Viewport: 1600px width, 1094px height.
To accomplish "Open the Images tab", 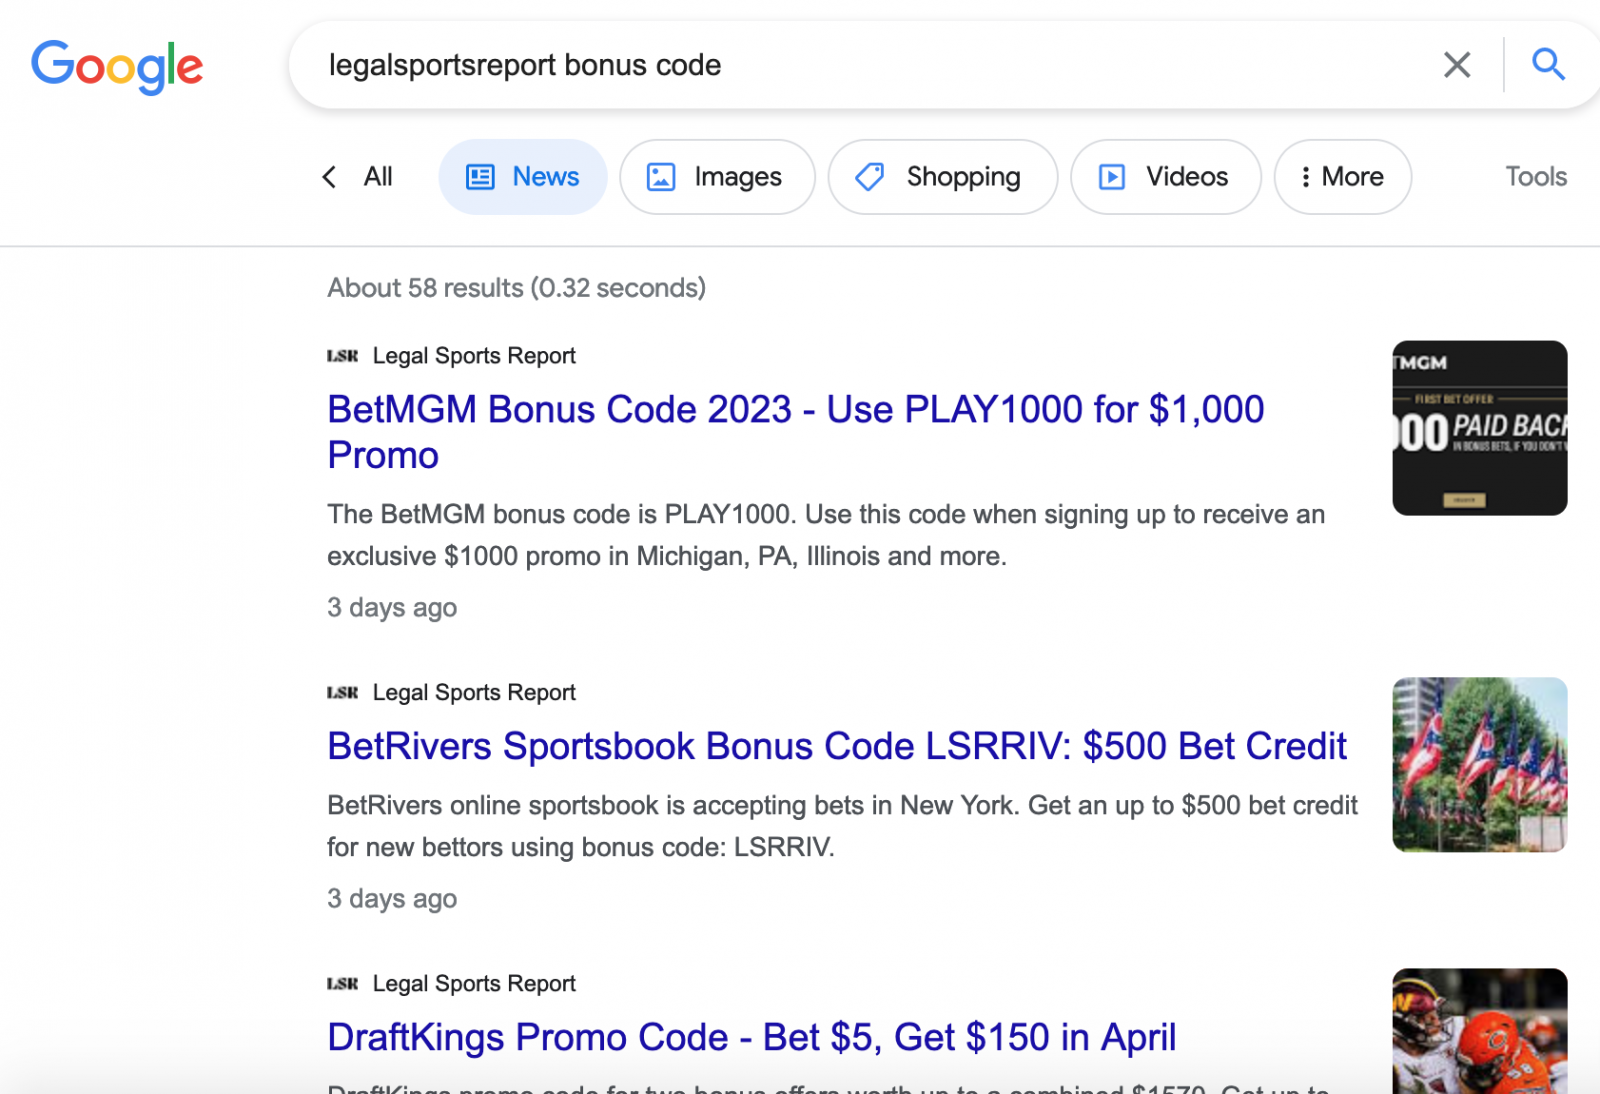I will pyautogui.click(x=717, y=177).
